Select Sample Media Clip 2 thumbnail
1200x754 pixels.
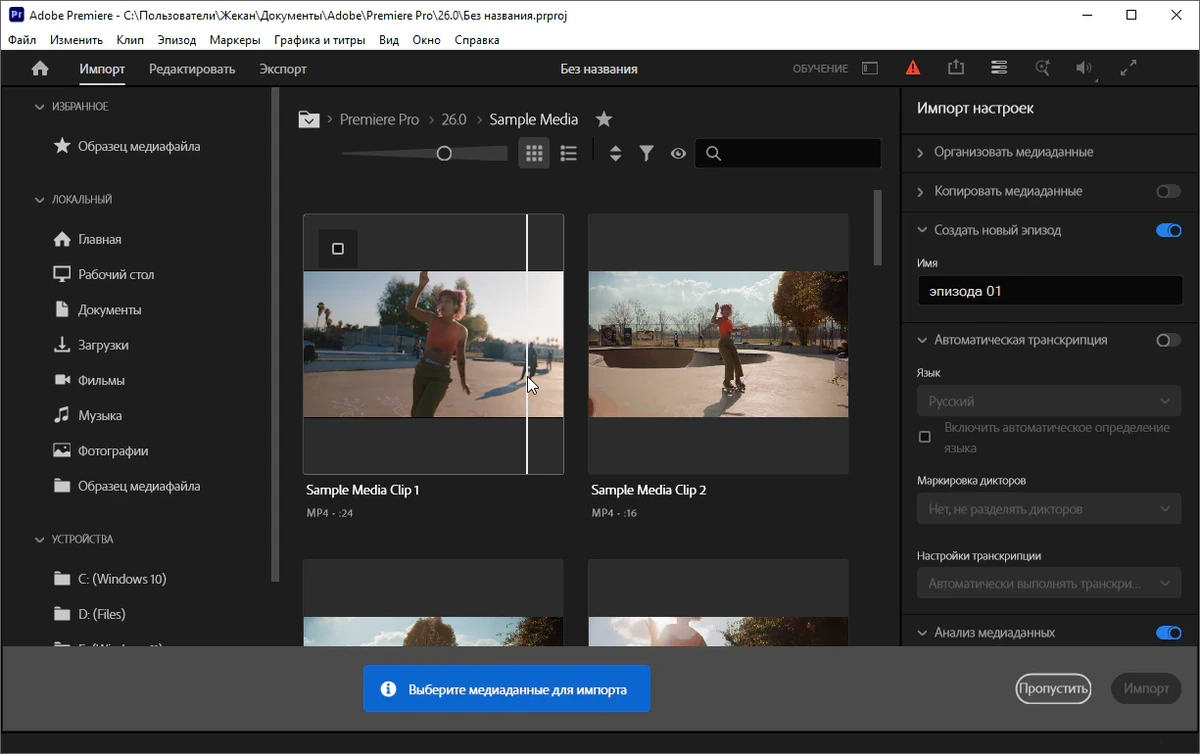[x=718, y=344]
